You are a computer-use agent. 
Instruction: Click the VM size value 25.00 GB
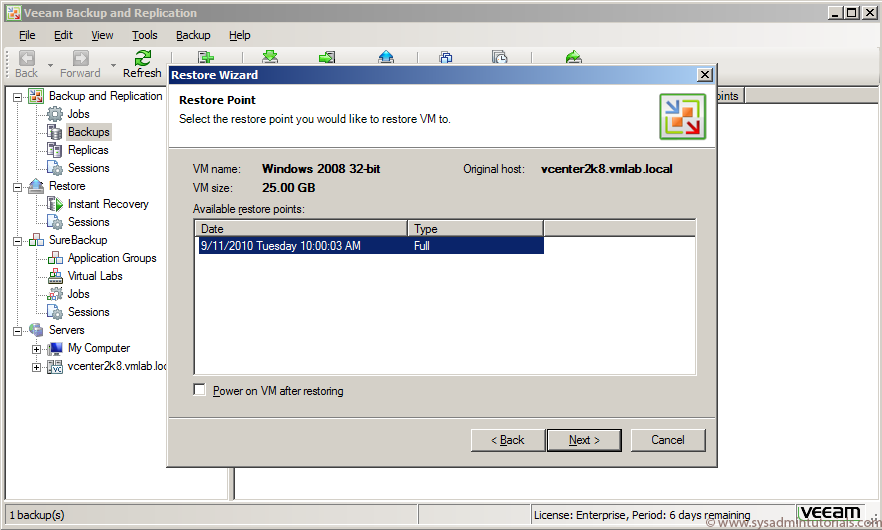(x=289, y=188)
